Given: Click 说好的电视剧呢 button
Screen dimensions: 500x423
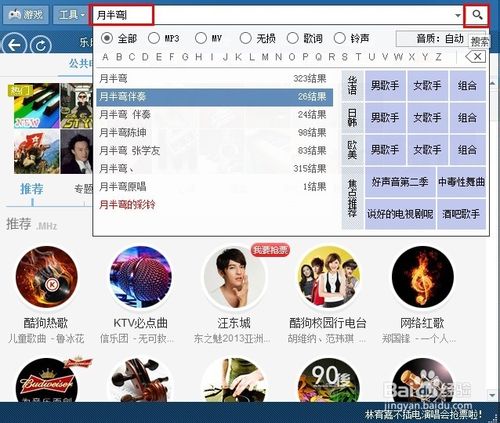Looking at the screenshot, I should 400,214.
